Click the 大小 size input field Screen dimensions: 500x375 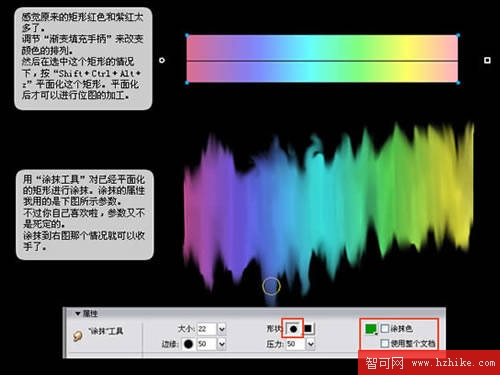207,329
